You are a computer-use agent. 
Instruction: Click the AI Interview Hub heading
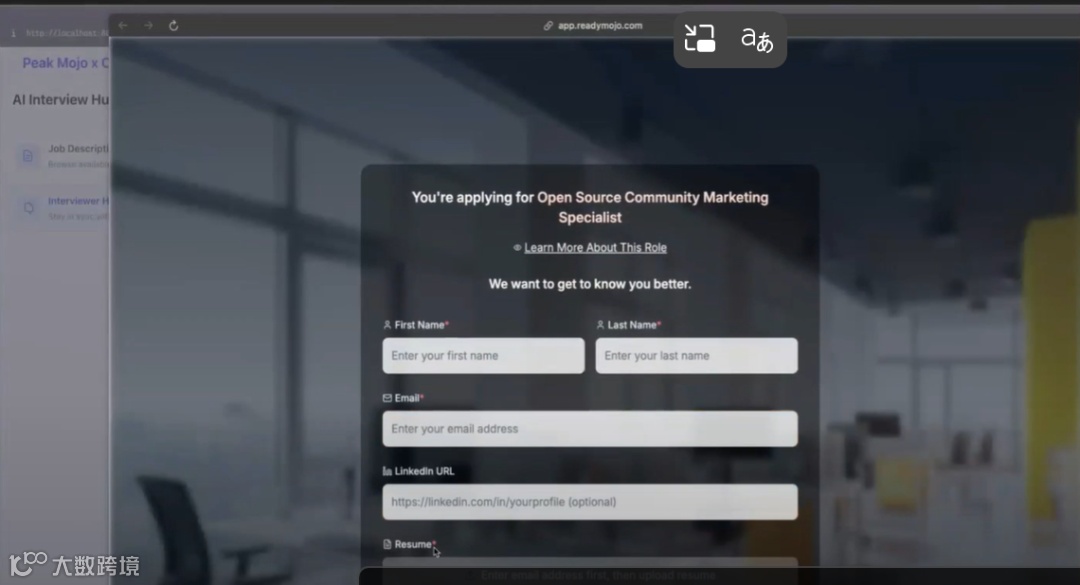click(61, 99)
